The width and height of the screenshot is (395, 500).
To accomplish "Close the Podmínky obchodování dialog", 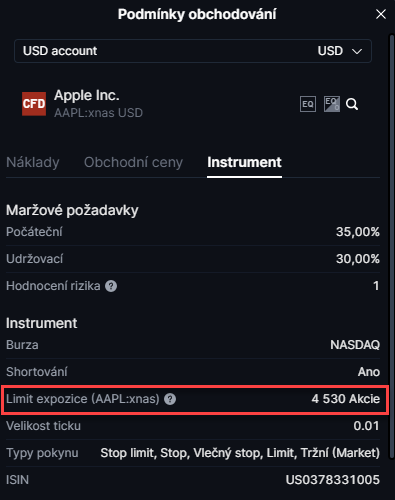I will click(381, 14).
